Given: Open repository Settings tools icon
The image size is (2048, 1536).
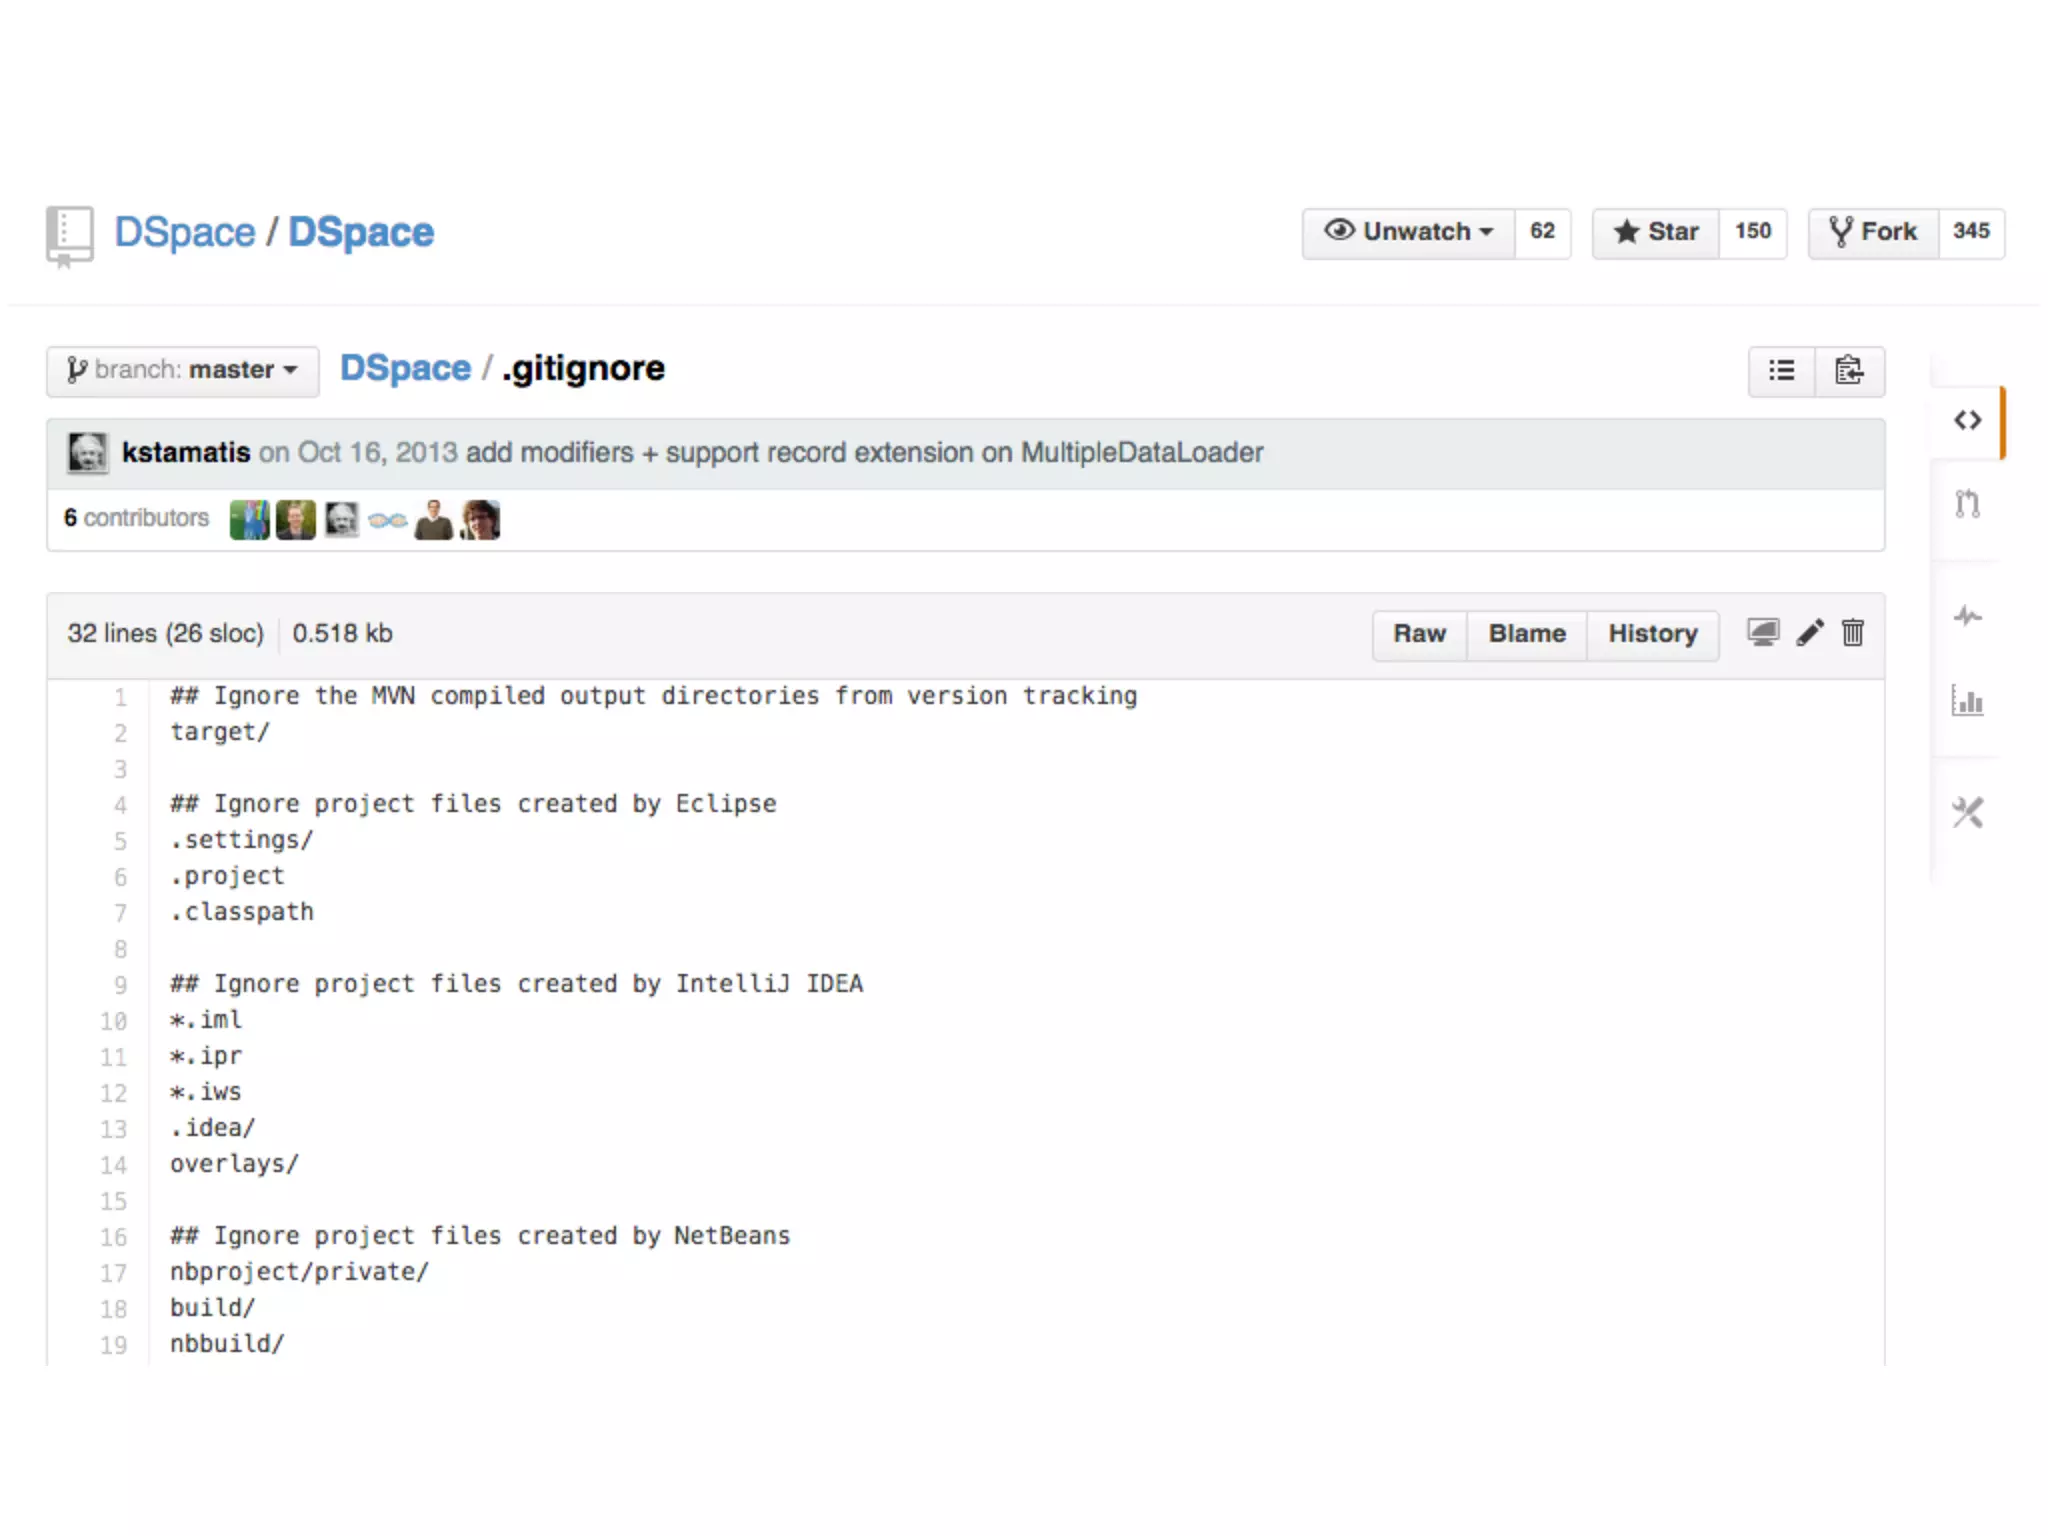Looking at the screenshot, I should [x=1967, y=812].
